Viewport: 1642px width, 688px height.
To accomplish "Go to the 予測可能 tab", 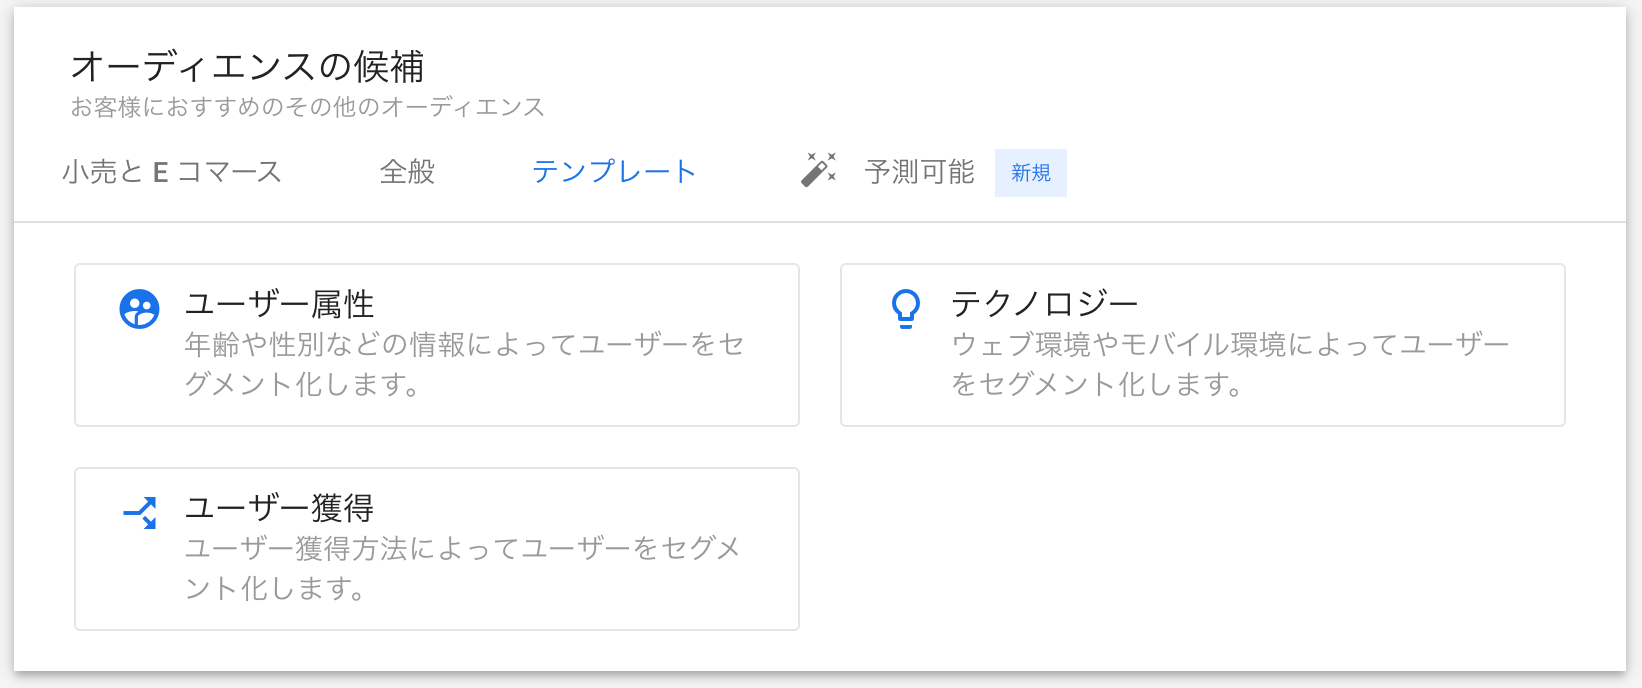I will [919, 172].
